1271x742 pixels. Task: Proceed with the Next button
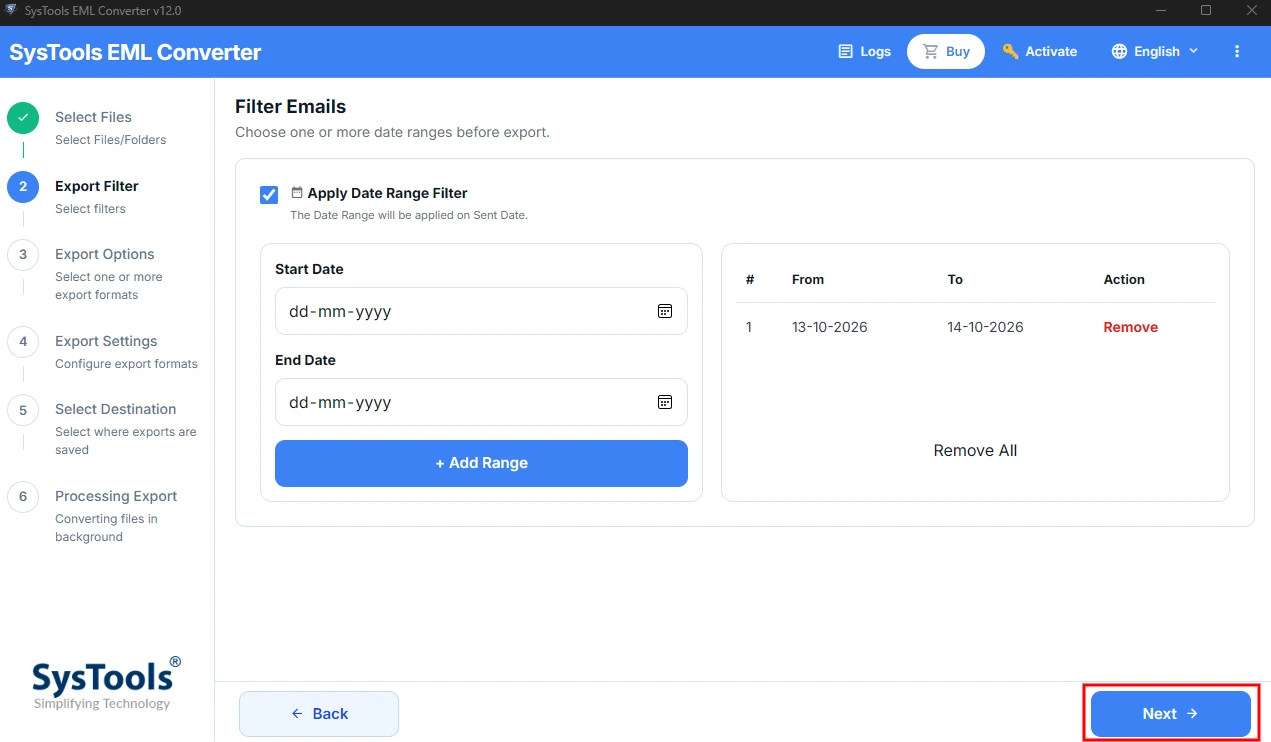(1170, 713)
